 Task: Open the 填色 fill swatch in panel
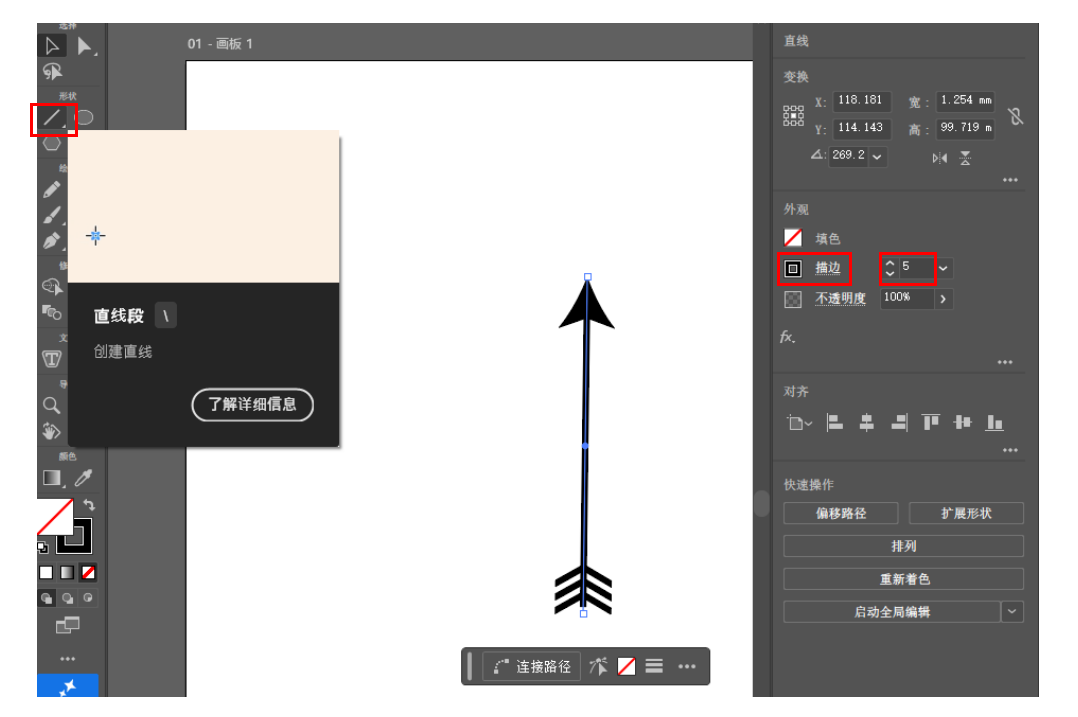[793, 238]
